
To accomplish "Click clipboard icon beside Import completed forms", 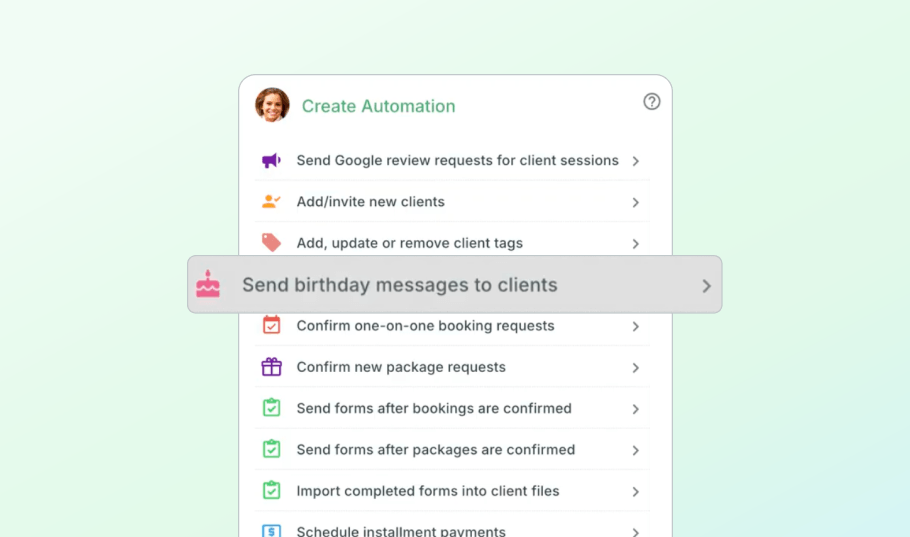I will click(271, 490).
